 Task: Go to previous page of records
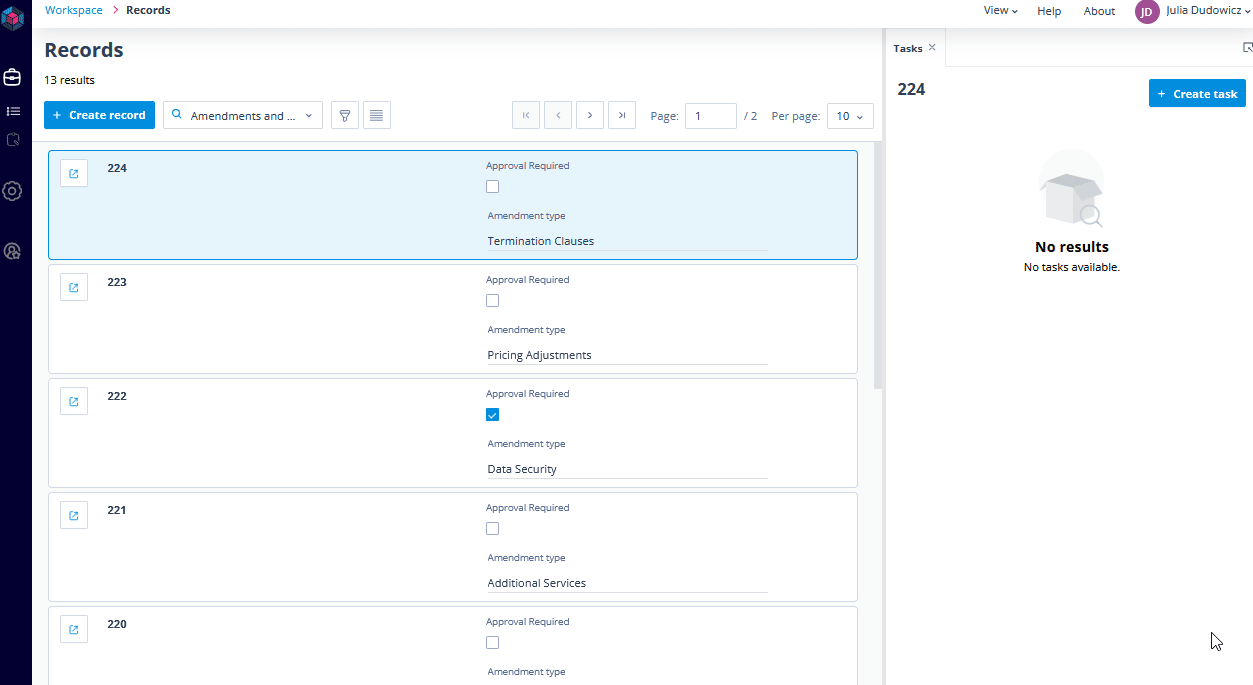(x=558, y=116)
